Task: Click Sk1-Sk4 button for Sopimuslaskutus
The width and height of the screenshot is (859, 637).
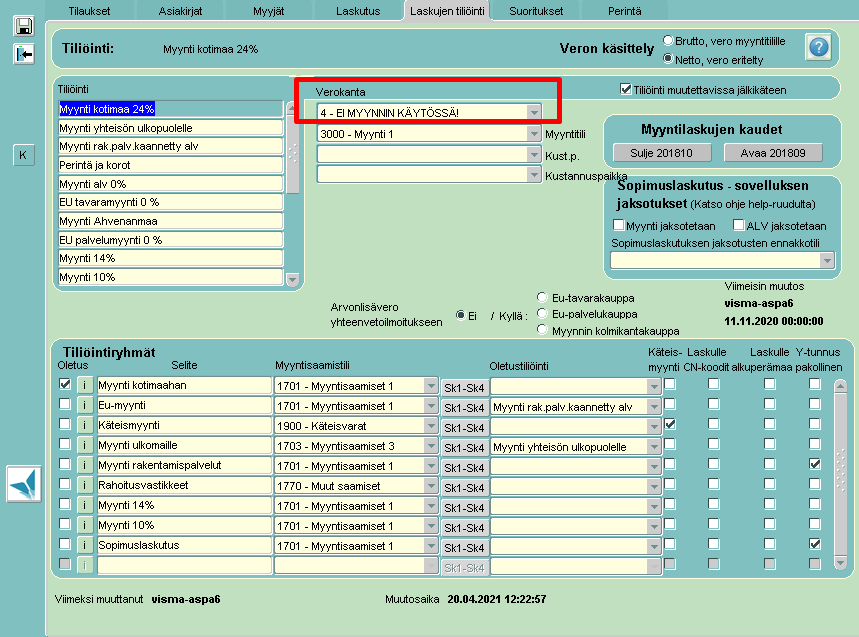Action: tap(464, 548)
